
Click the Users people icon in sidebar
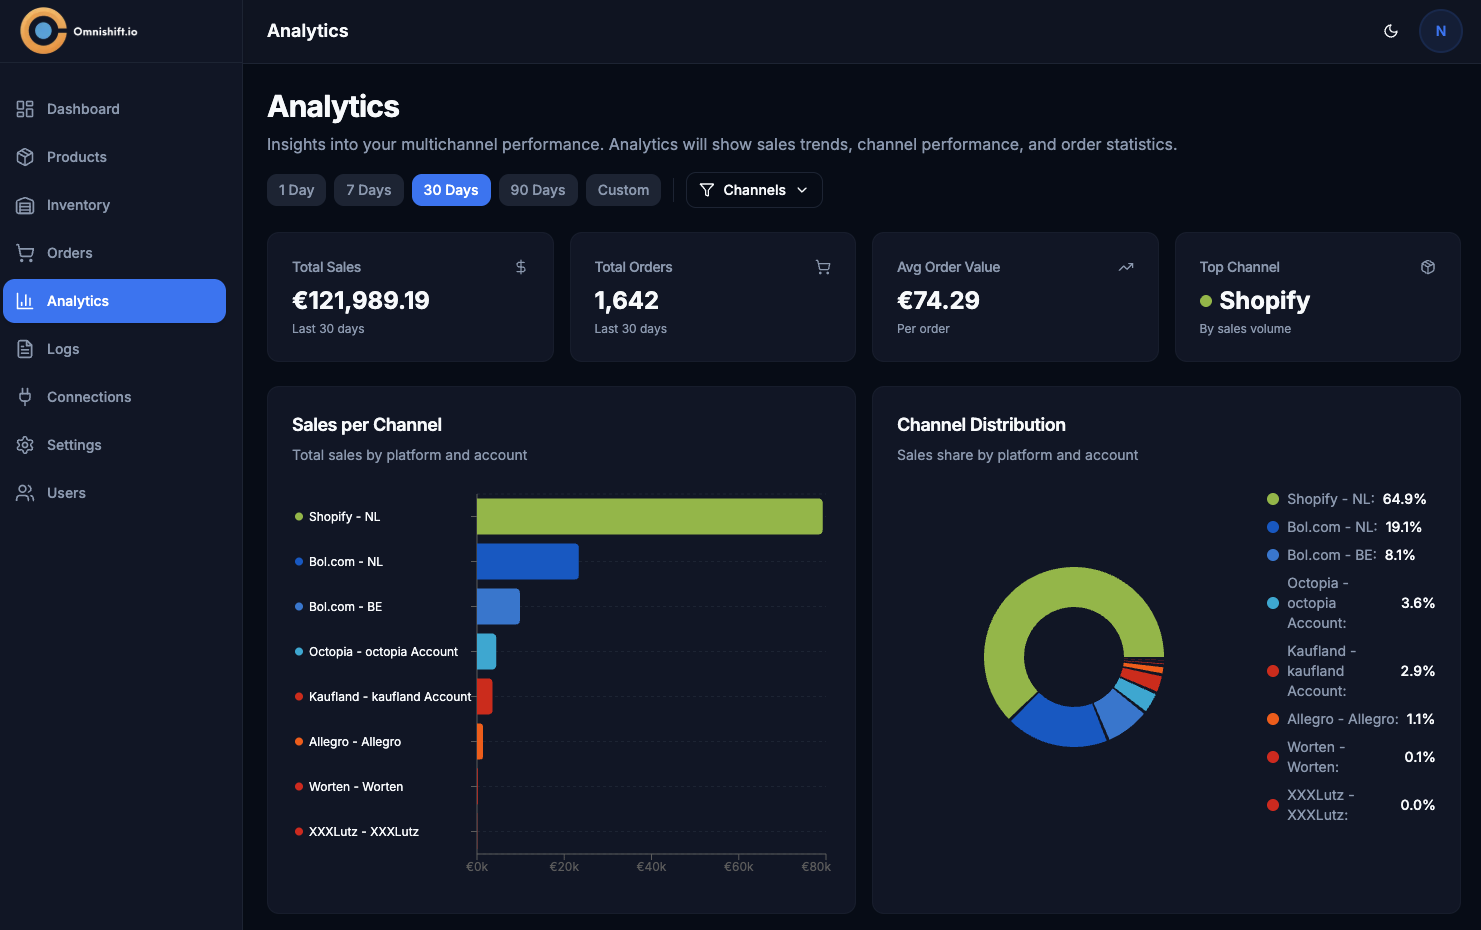(x=25, y=493)
